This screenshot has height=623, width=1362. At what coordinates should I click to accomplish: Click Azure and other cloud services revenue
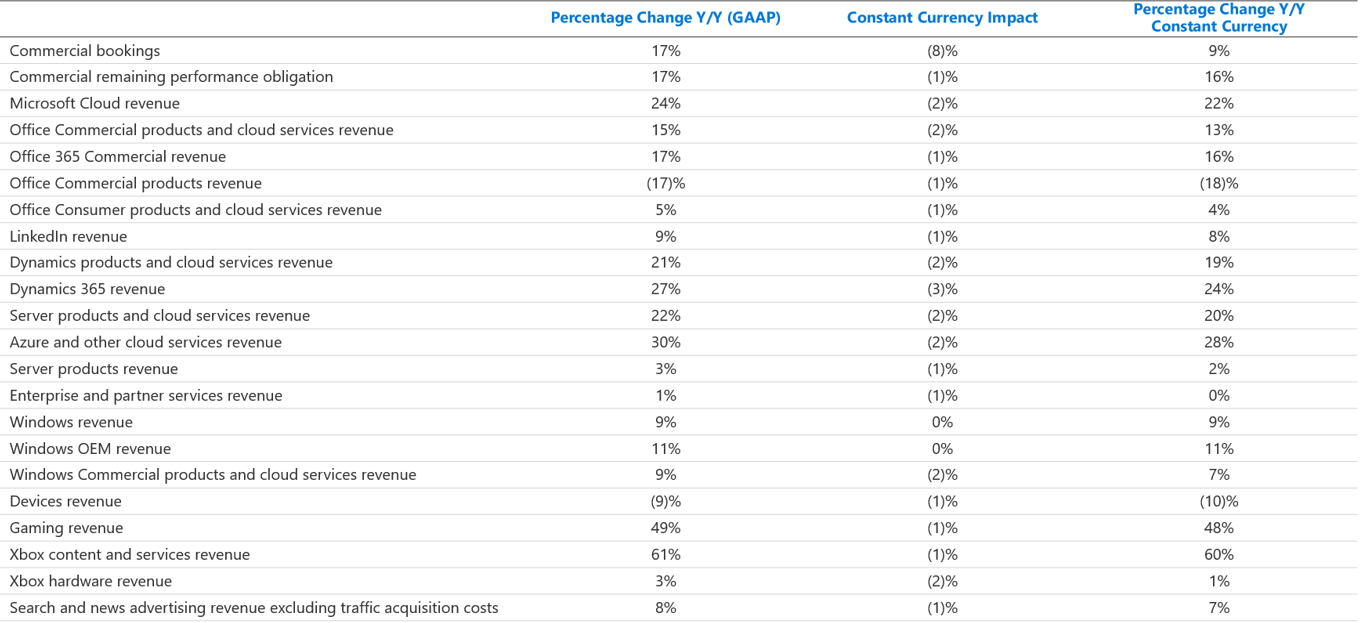click(146, 342)
